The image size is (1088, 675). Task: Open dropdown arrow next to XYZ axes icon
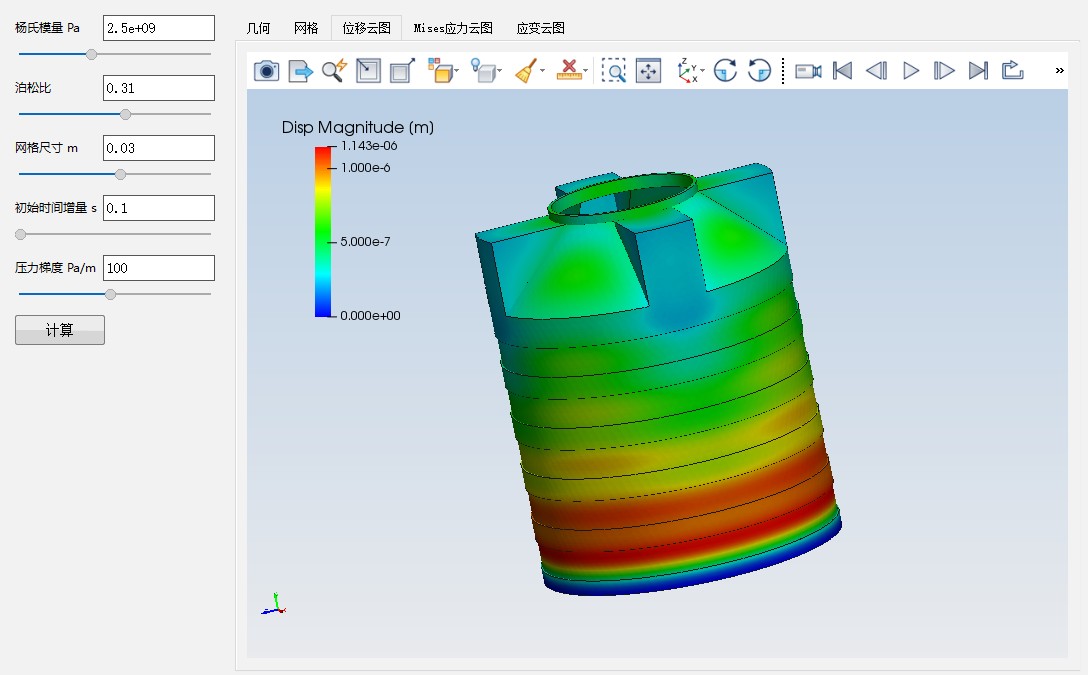pyautogui.click(x=703, y=71)
